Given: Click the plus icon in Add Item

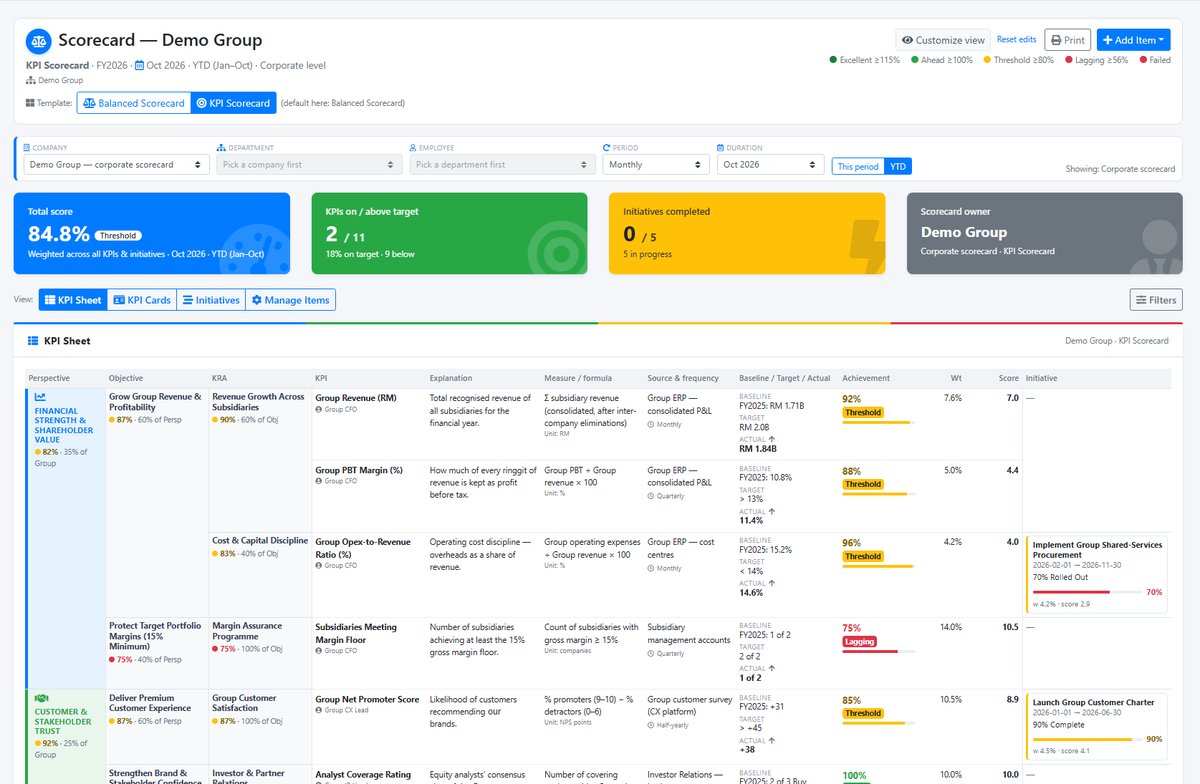Looking at the screenshot, I should coord(1108,40).
